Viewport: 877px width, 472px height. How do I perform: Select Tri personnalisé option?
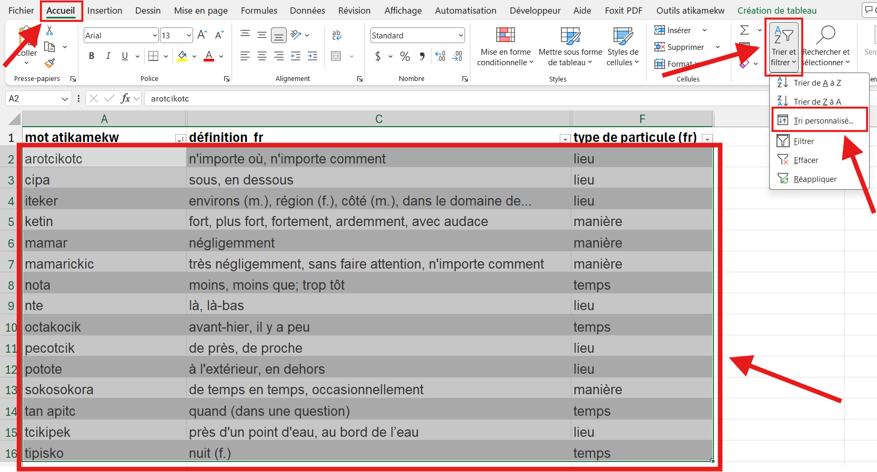click(x=819, y=120)
